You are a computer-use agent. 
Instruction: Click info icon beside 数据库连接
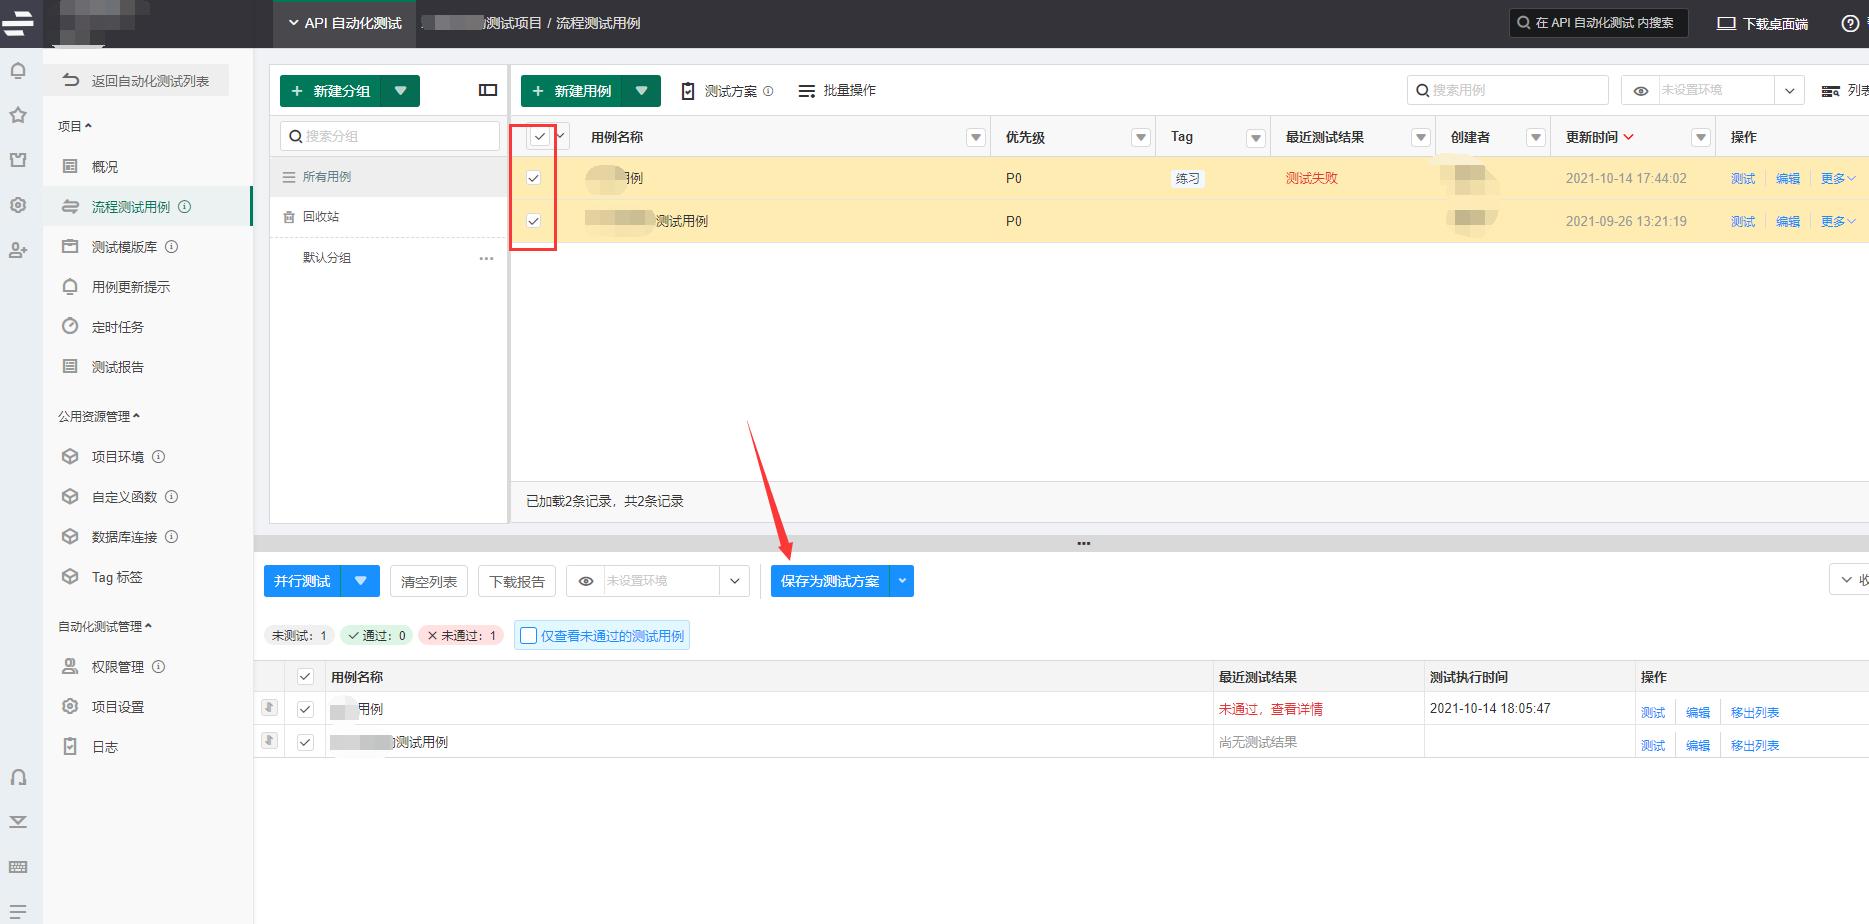(x=171, y=537)
